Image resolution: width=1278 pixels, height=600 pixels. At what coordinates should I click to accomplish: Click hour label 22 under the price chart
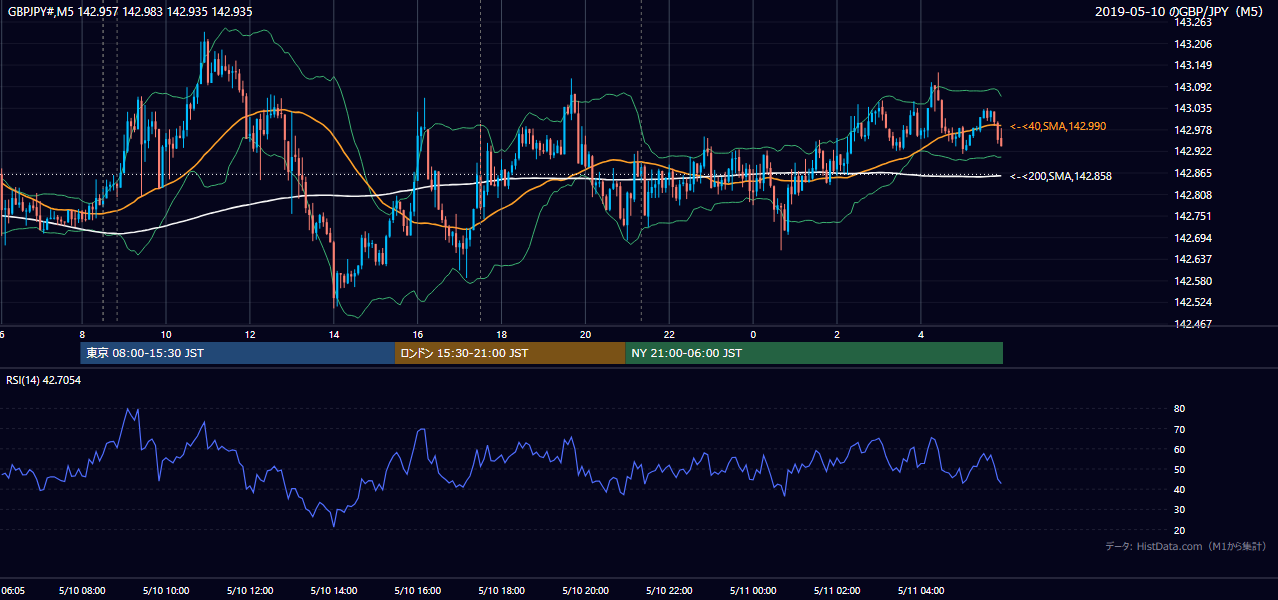[670, 334]
